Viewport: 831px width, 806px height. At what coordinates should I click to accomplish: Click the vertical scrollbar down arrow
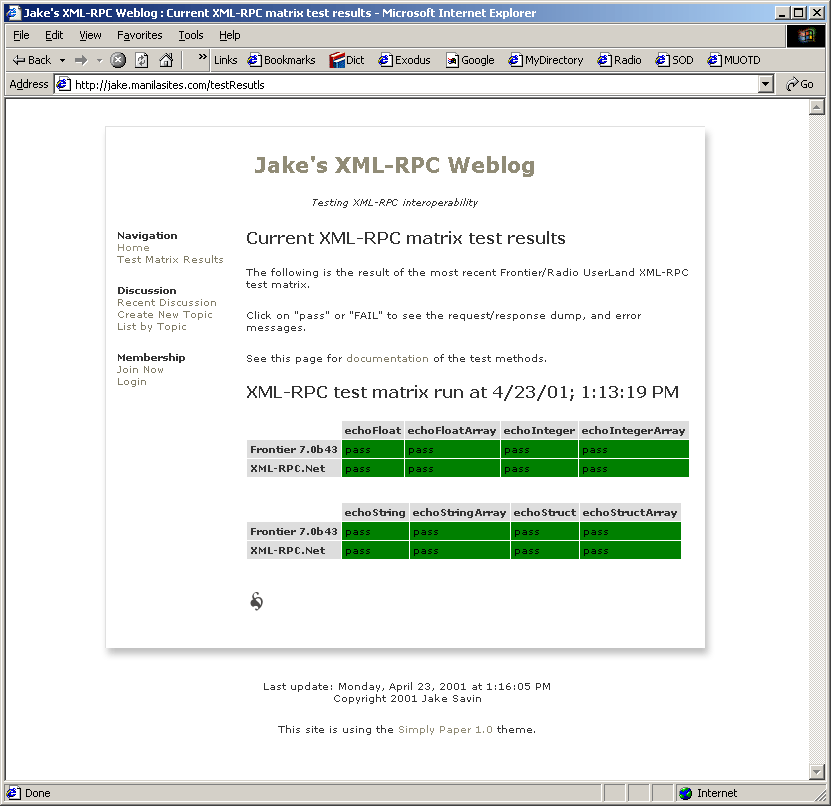tap(816, 772)
